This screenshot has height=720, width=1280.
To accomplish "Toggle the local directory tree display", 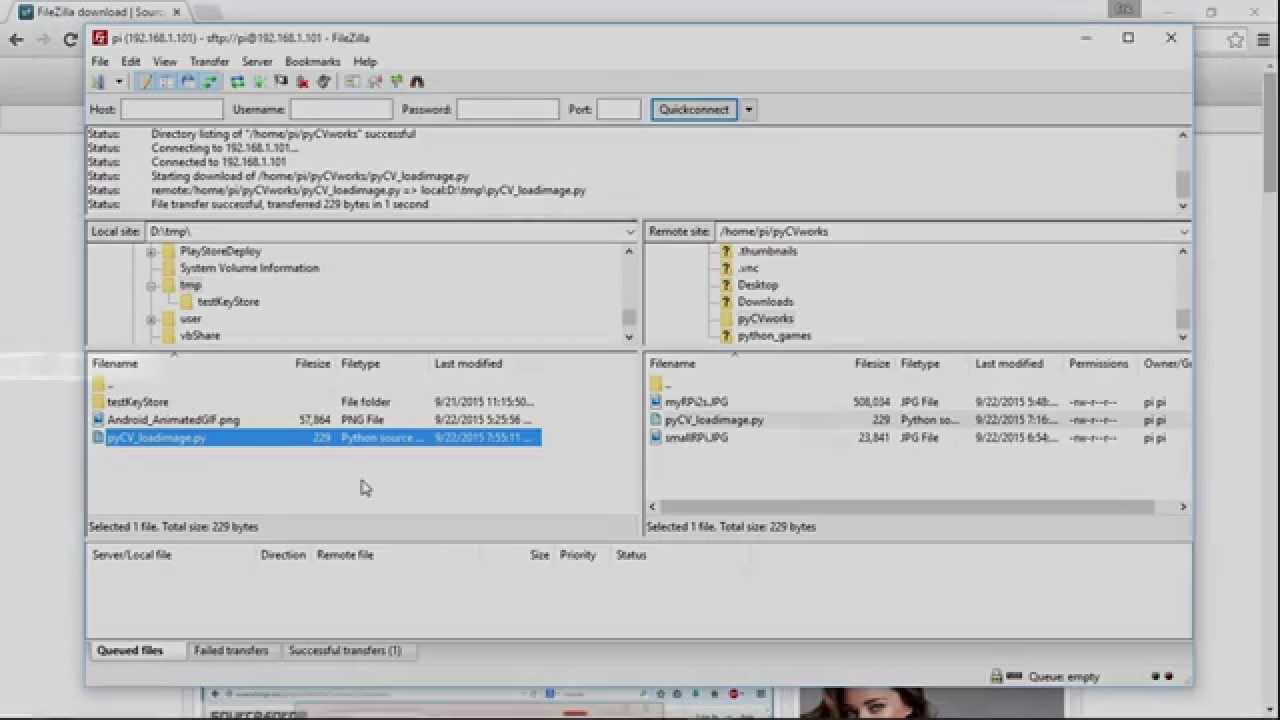I will [x=166, y=82].
